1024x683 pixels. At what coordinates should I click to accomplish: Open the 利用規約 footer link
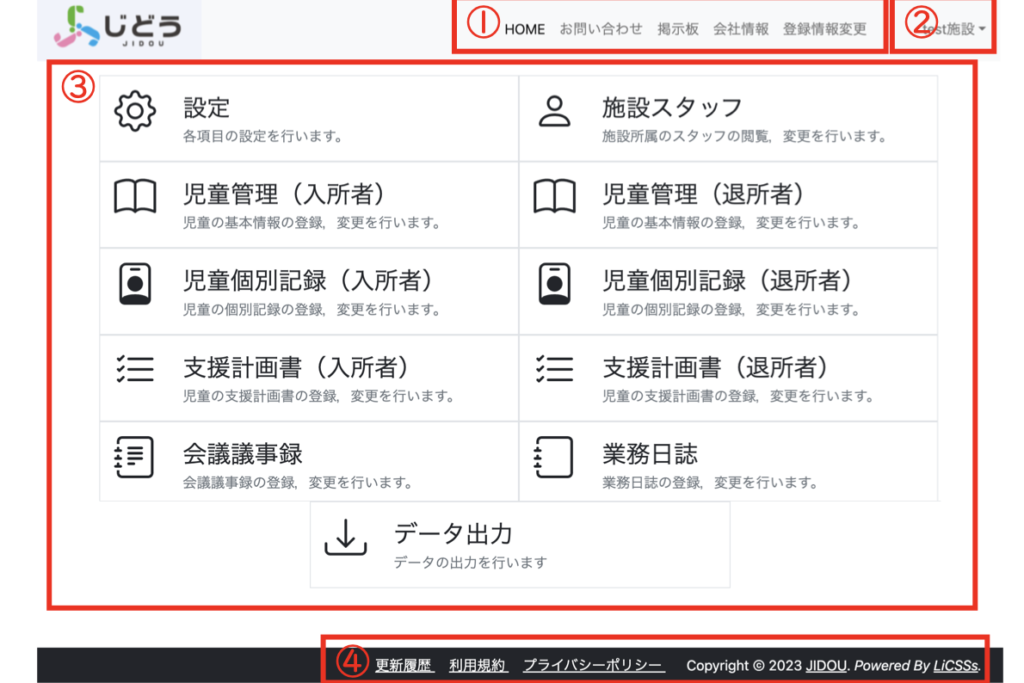coord(478,665)
